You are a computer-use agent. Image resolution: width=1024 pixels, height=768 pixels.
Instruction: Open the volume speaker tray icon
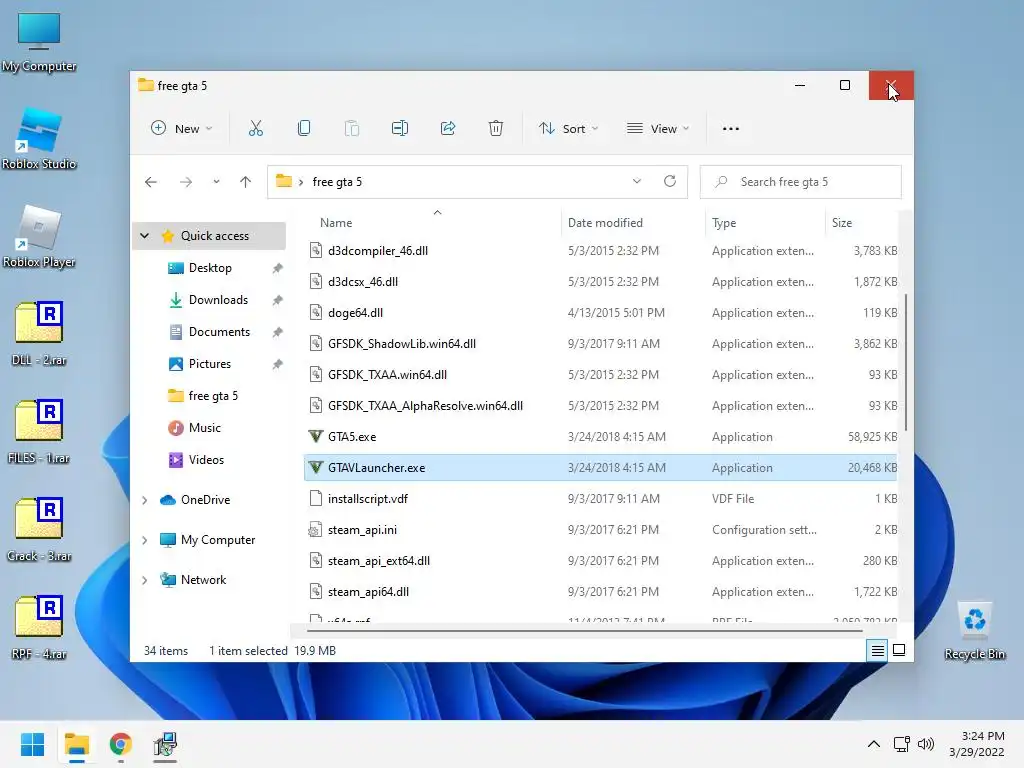[x=925, y=744]
